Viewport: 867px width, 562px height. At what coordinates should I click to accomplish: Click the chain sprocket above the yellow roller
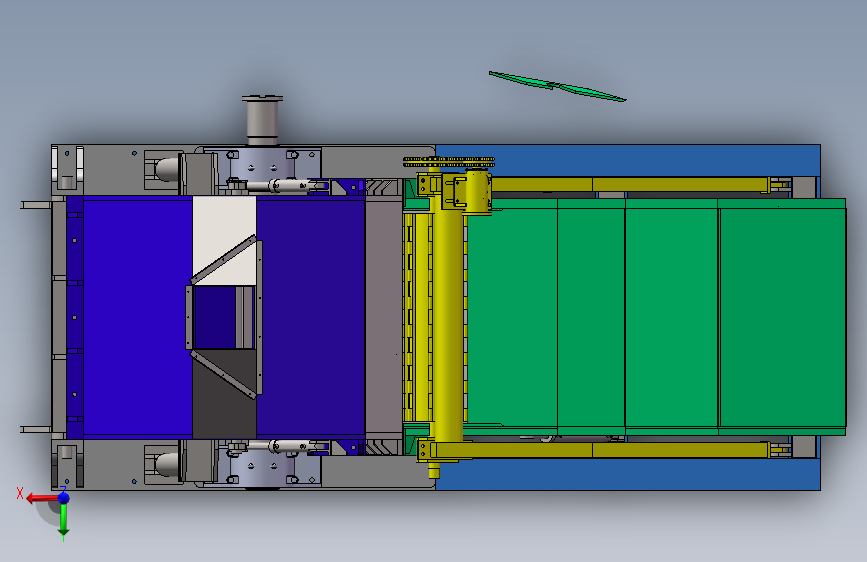[x=448, y=162]
